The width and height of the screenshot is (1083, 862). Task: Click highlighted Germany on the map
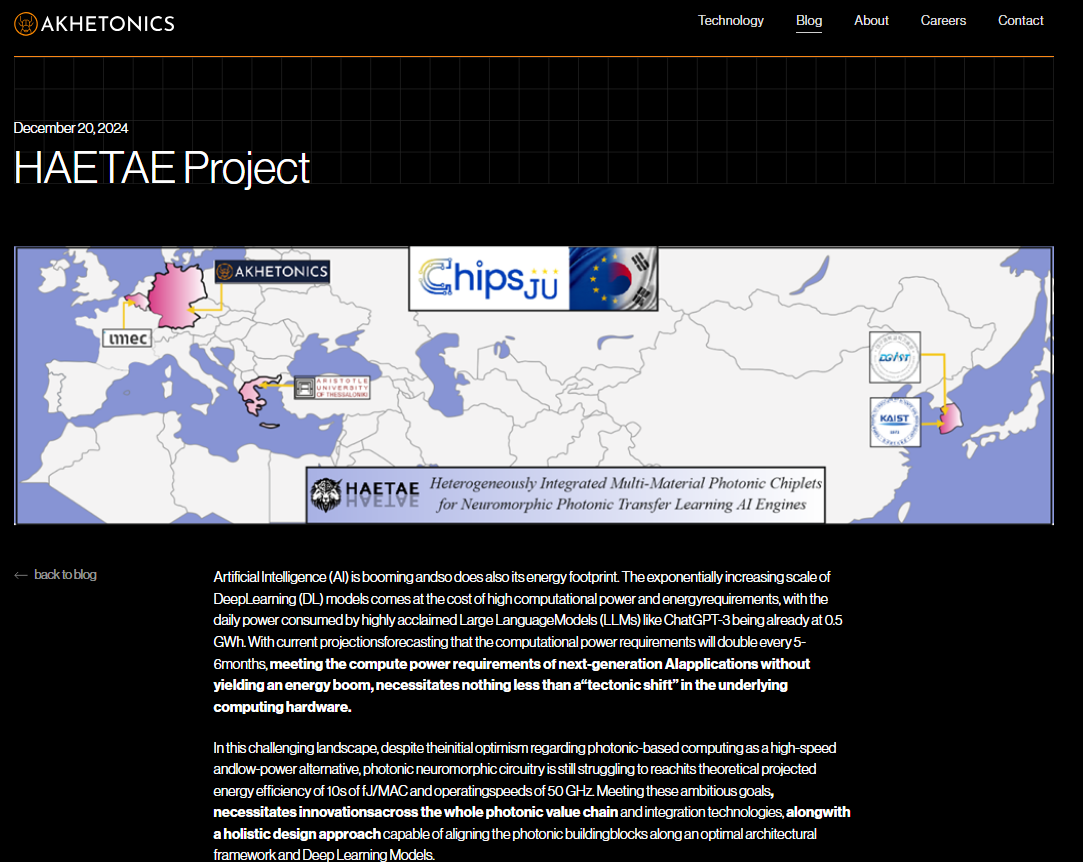[178, 296]
